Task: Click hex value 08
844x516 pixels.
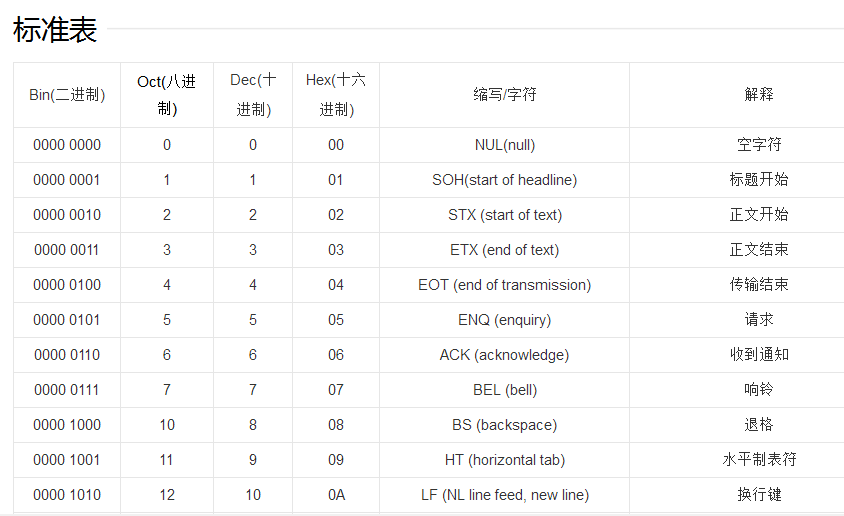Action: coord(336,425)
